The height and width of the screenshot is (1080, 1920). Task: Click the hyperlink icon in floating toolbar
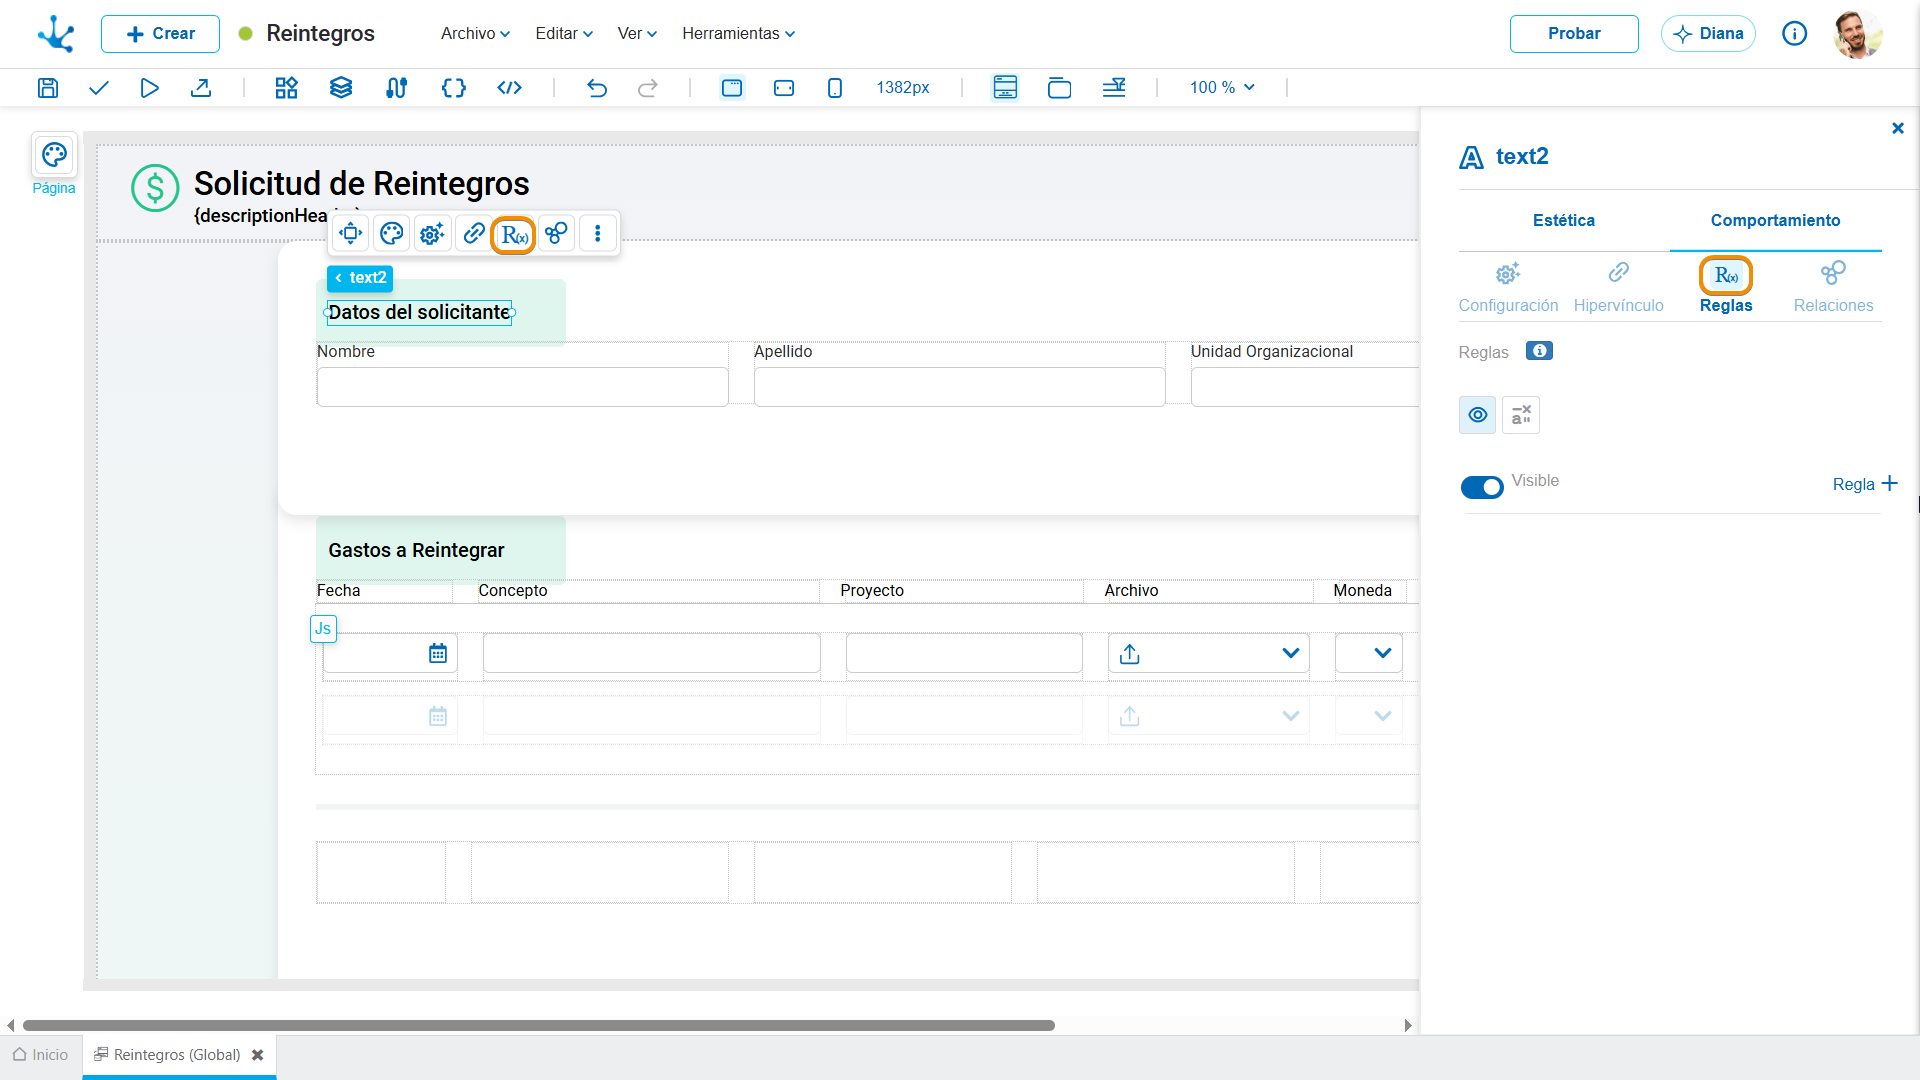pyautogui.click(x=474, y=233)
